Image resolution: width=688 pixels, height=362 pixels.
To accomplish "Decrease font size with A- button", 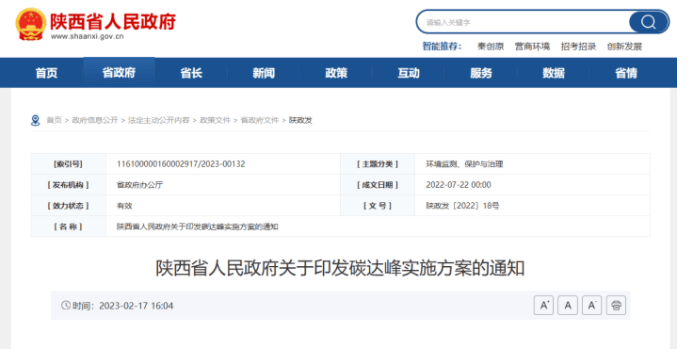I will (592, 305).
